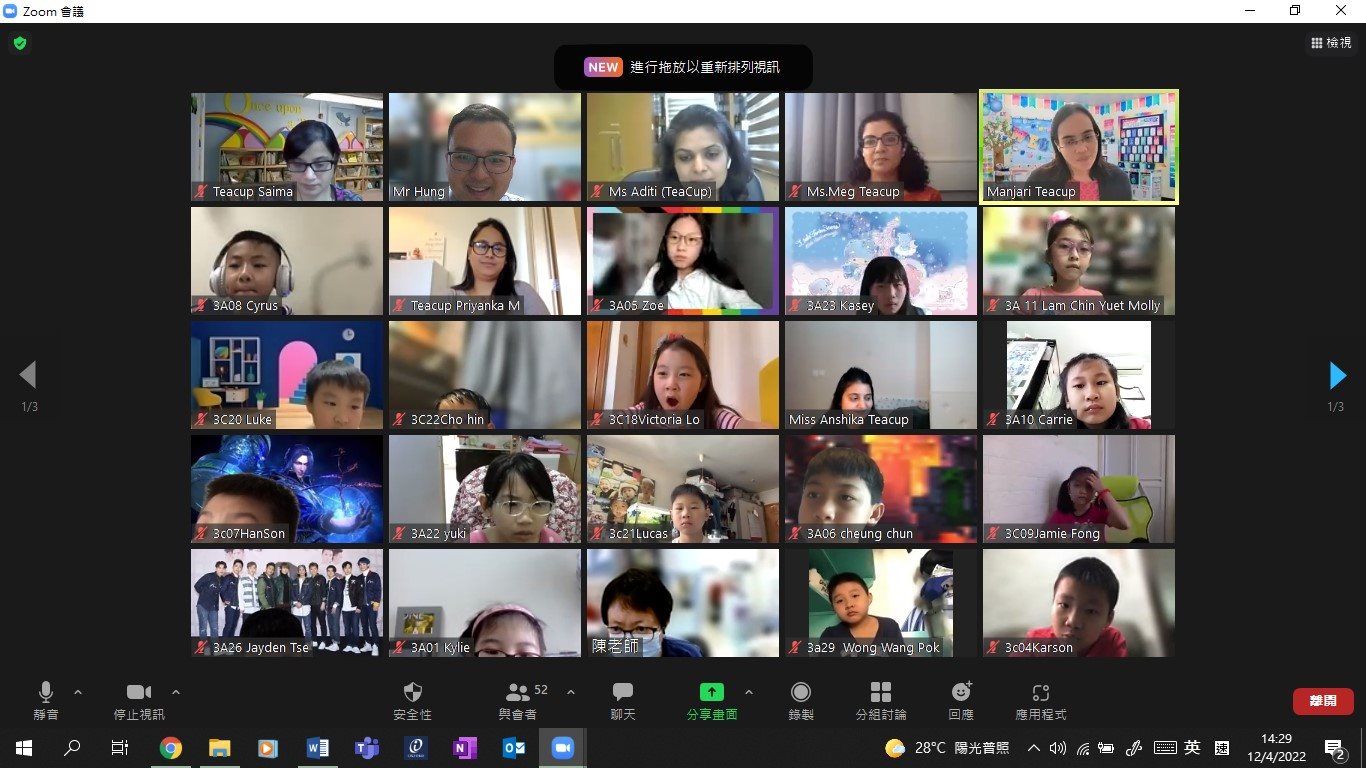Stop video with the camera (停止視訊) button

[138, 693]
